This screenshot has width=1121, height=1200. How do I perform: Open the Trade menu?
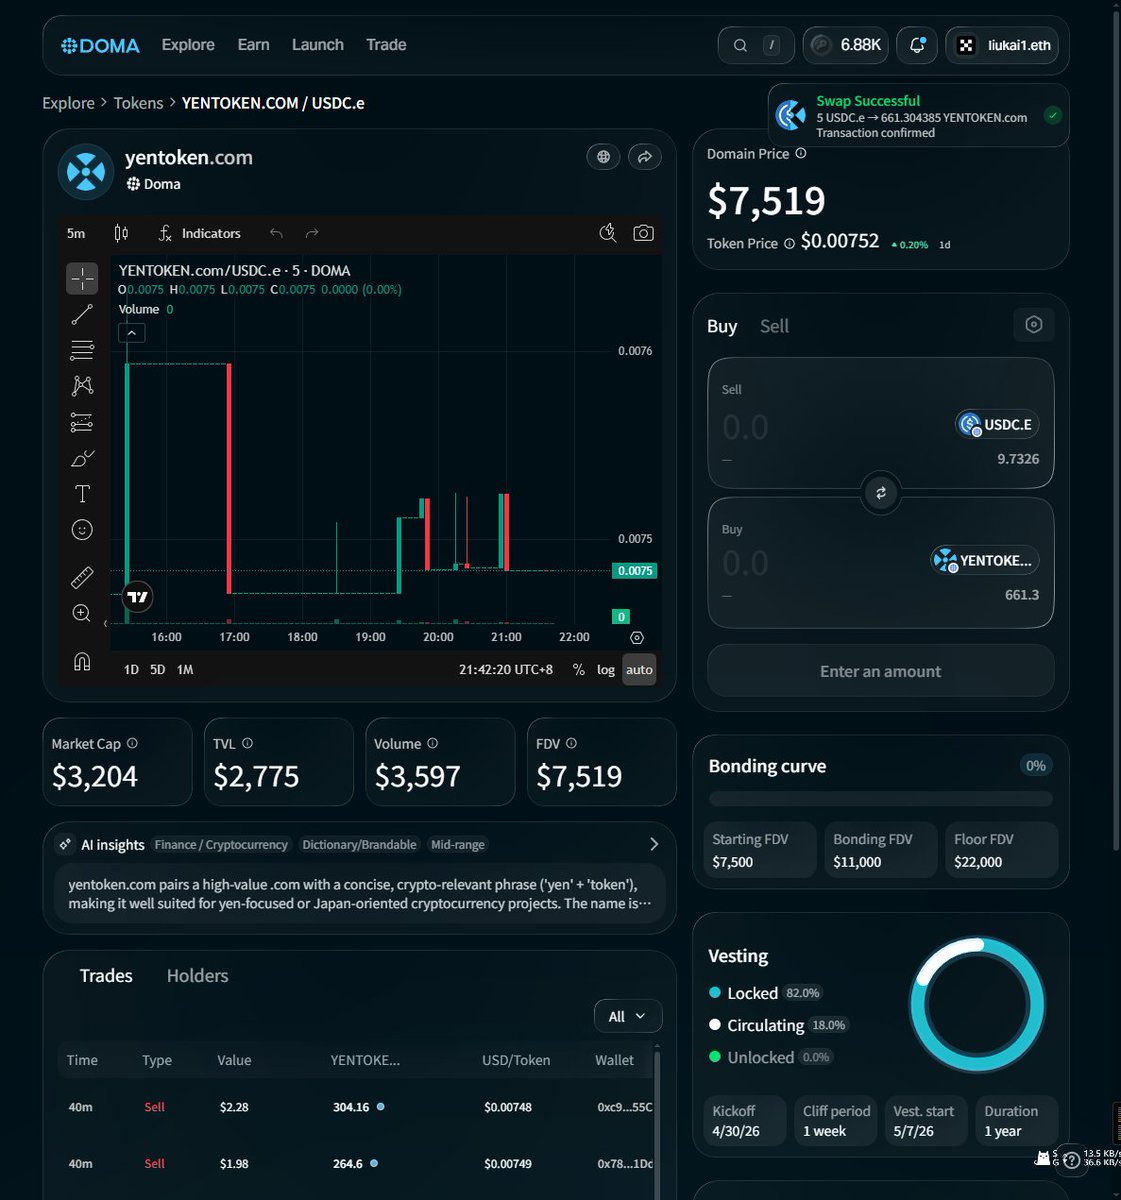click(386, 45)
